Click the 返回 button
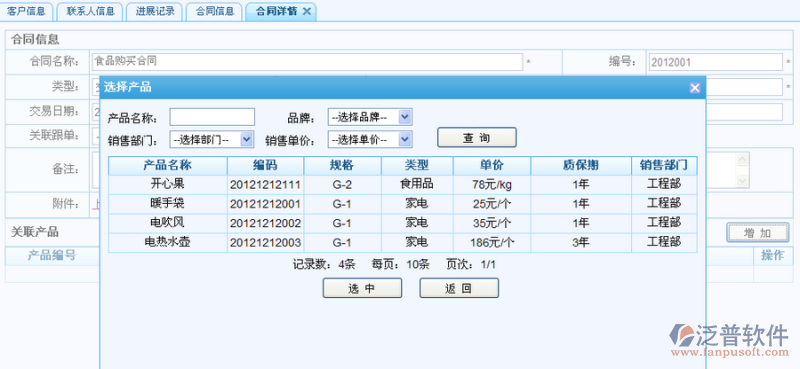The image size is (800, 369). (x=459, y=288)
